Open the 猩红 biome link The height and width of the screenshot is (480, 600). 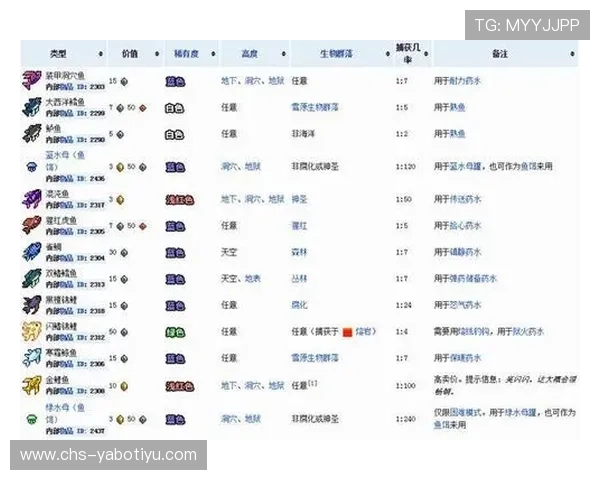(299, 226)
